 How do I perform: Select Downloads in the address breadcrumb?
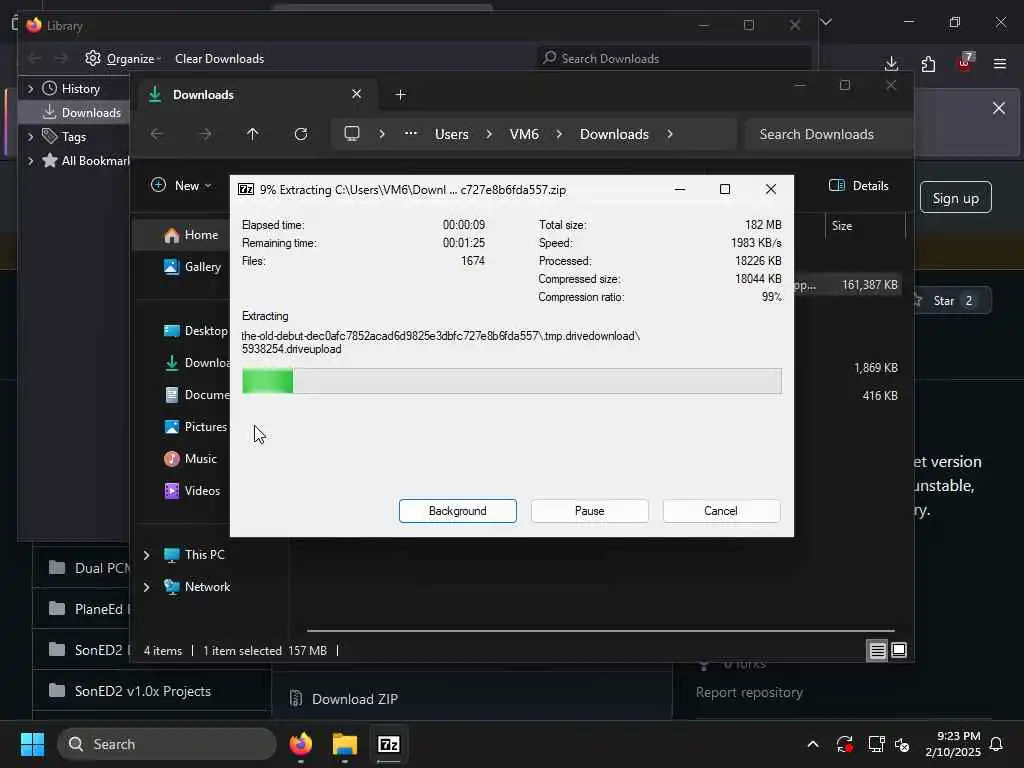[x=614, y=134]
